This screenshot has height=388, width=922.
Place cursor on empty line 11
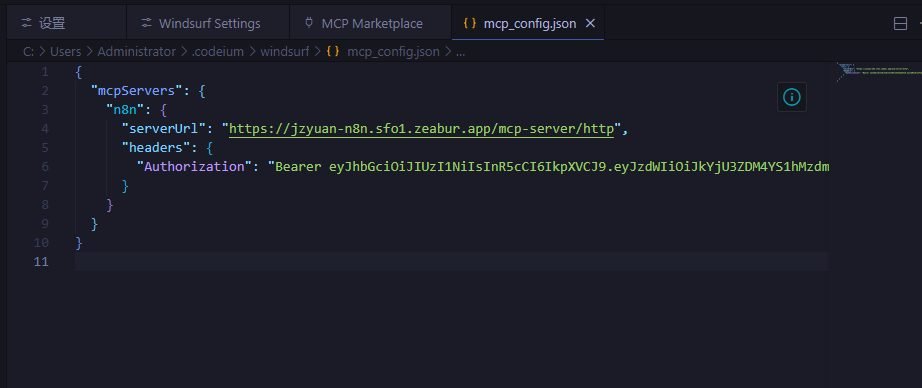tap(452, 261)
